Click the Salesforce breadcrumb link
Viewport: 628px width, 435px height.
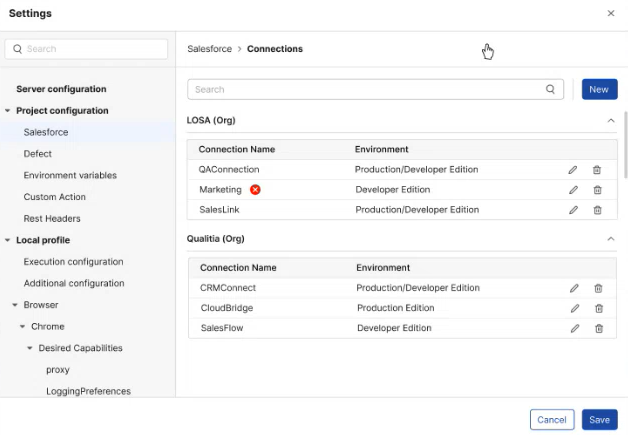tap(209, 49)
